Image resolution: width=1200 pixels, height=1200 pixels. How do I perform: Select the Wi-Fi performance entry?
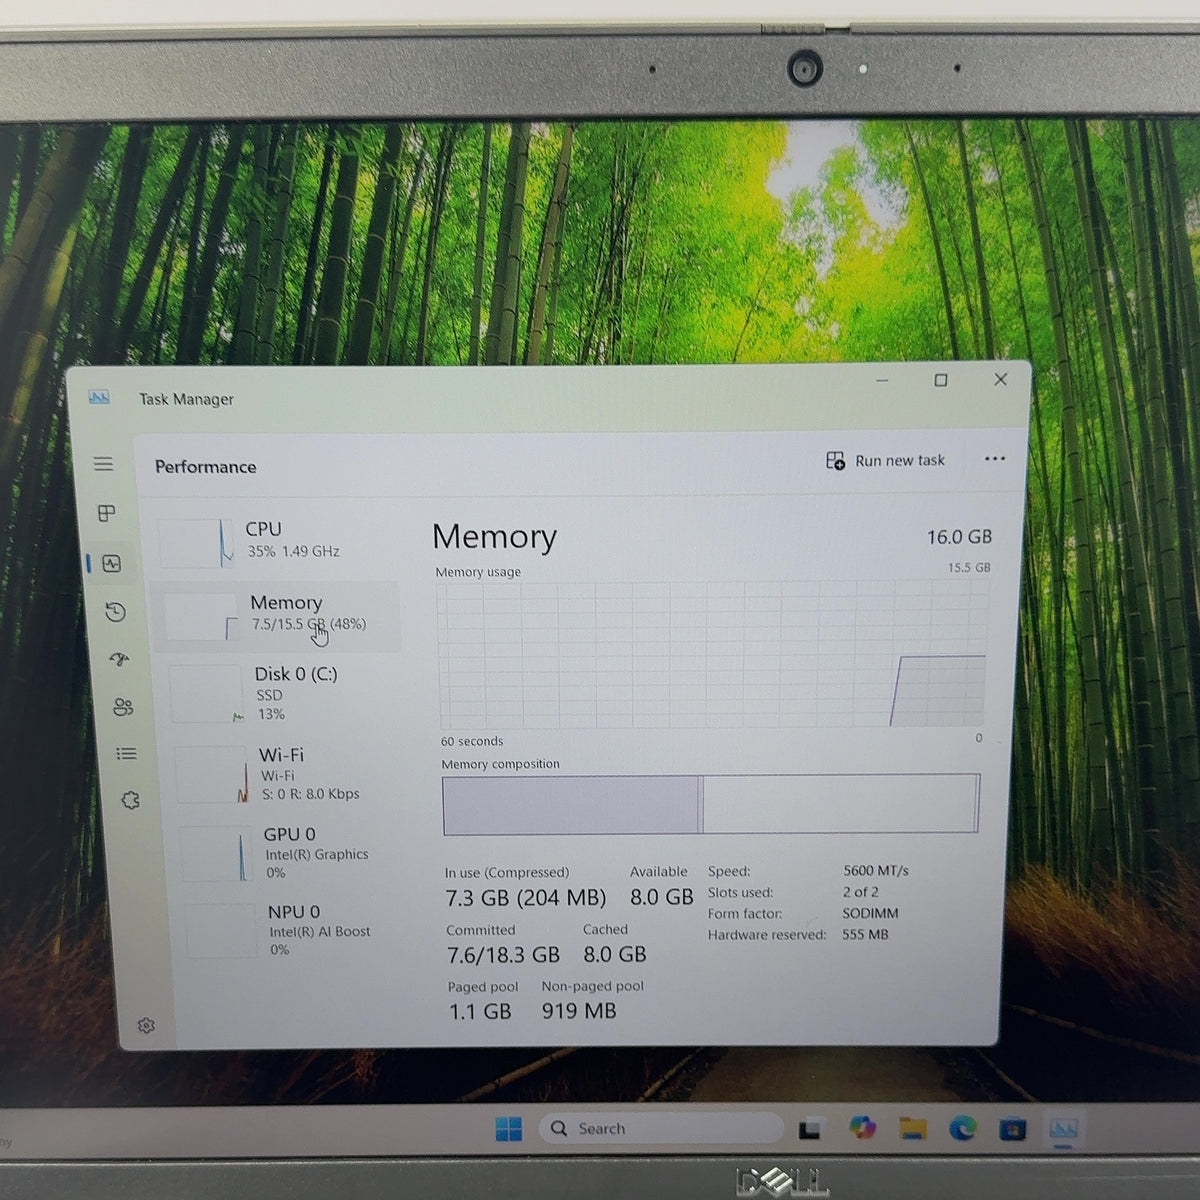point(290,774)
